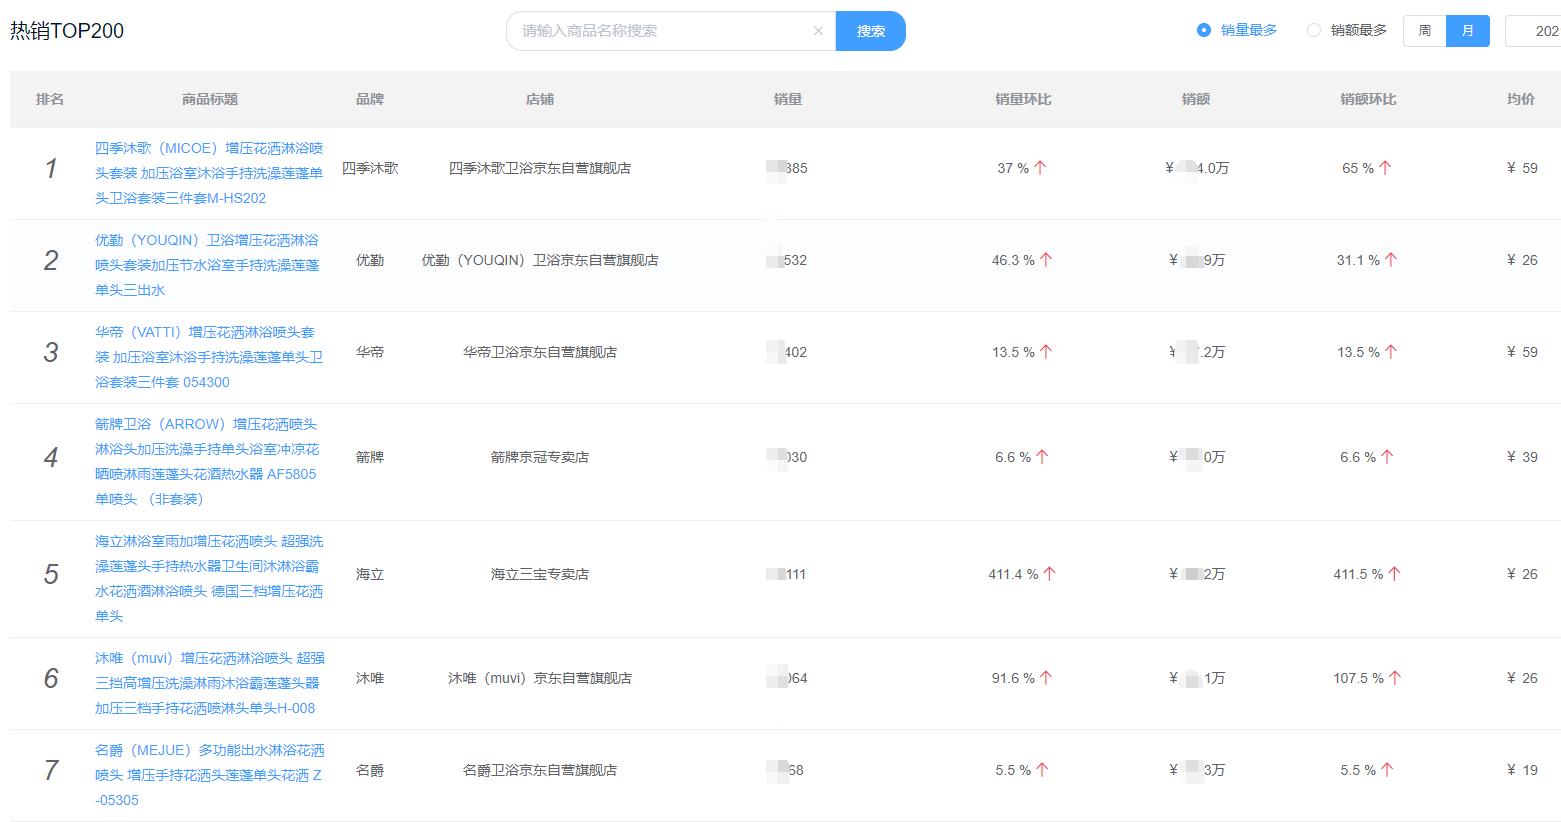Image resolution: width=1561 pixels, height=822 pixels.
Task: Click the trend arrow beside 5.5% for 名爵
Action: coord(1042,770)
